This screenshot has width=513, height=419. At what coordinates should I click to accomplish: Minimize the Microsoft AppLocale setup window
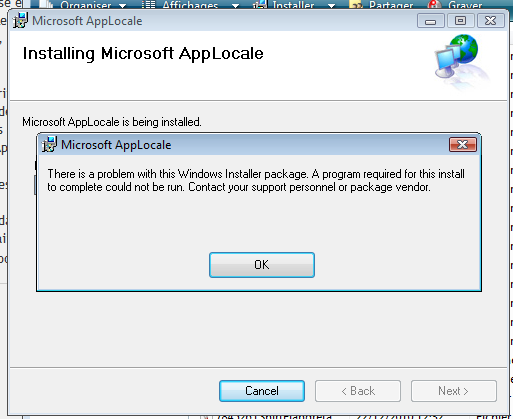point(431,21)
